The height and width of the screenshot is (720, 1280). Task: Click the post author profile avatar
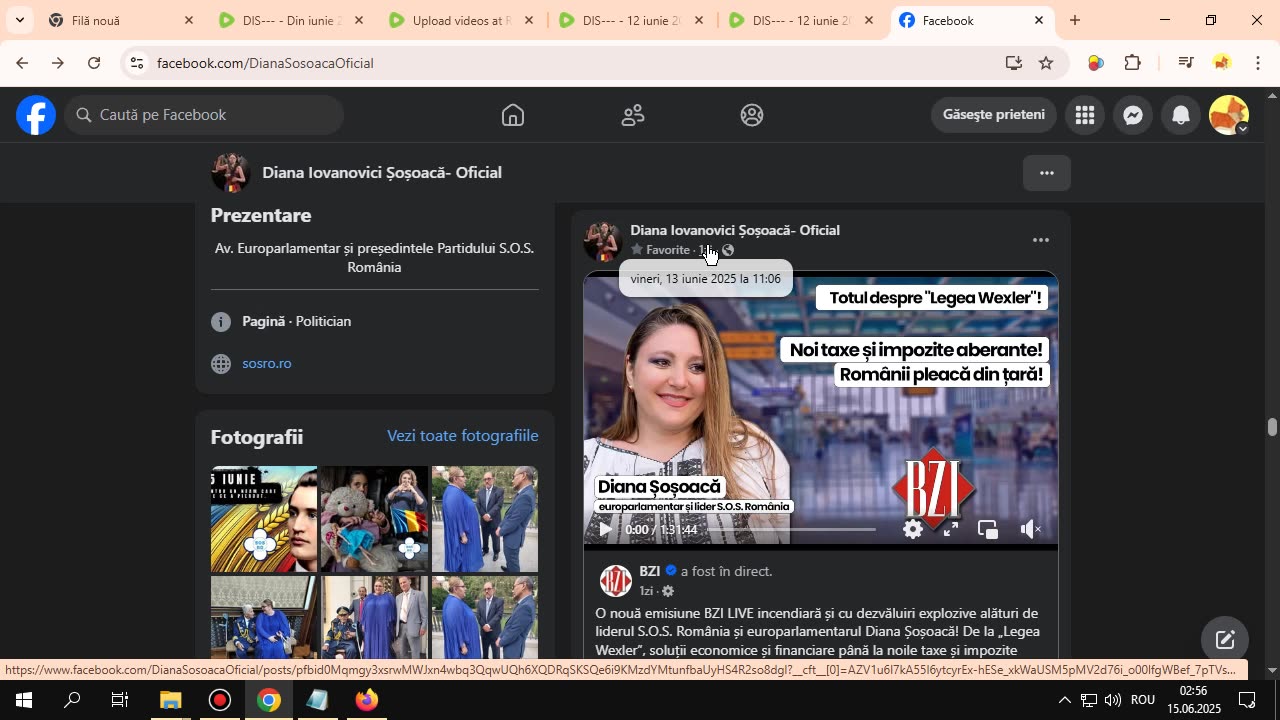tap(603, 241)
